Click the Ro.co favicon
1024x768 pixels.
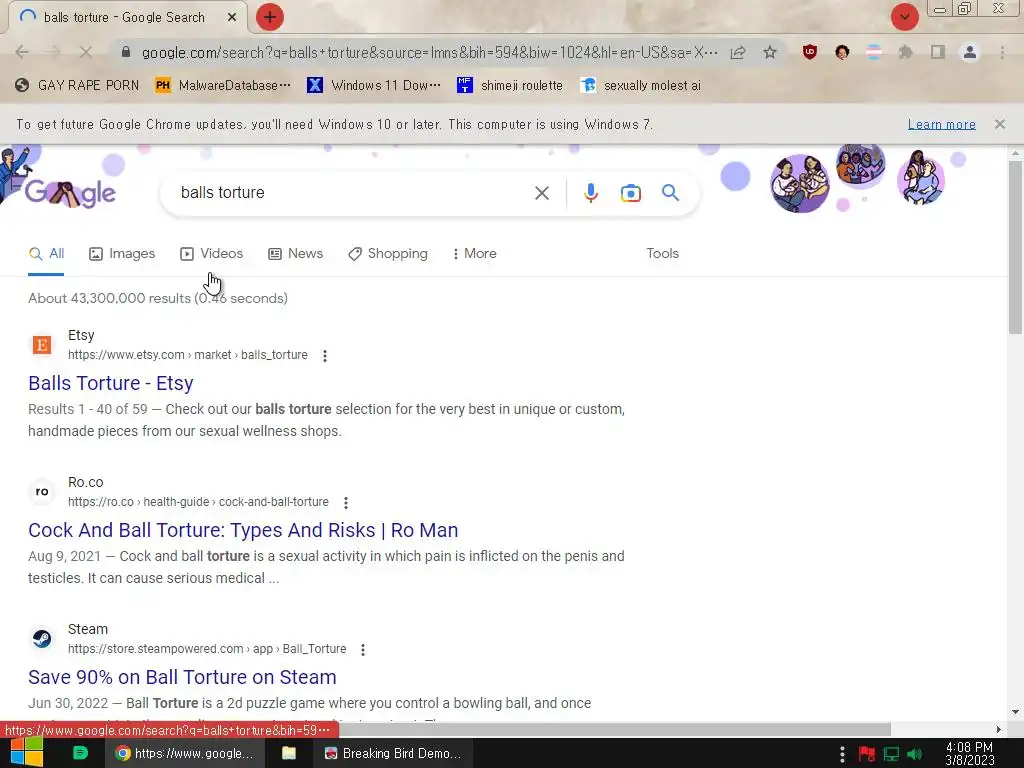pos(42,491)
